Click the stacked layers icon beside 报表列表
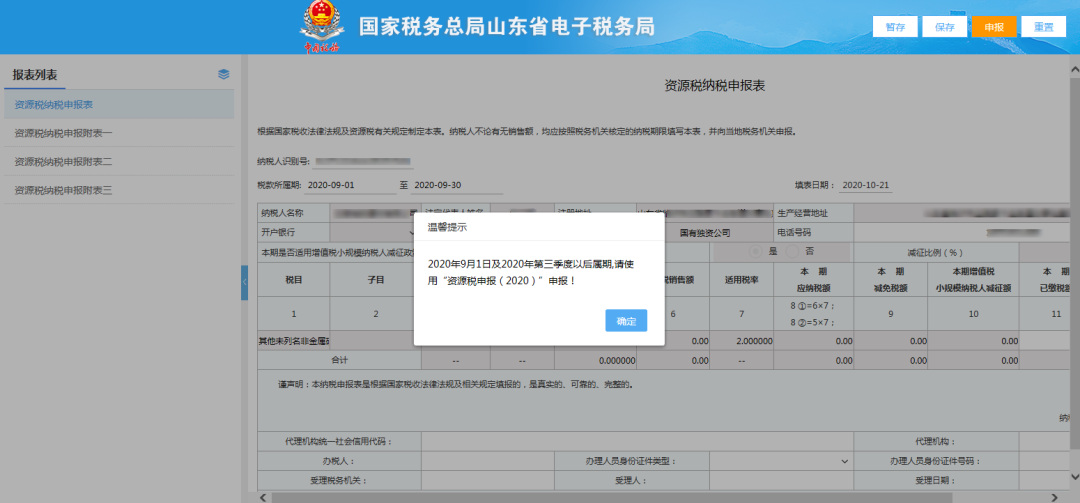This screenshot has height=503, width=1080. [224, 74]
